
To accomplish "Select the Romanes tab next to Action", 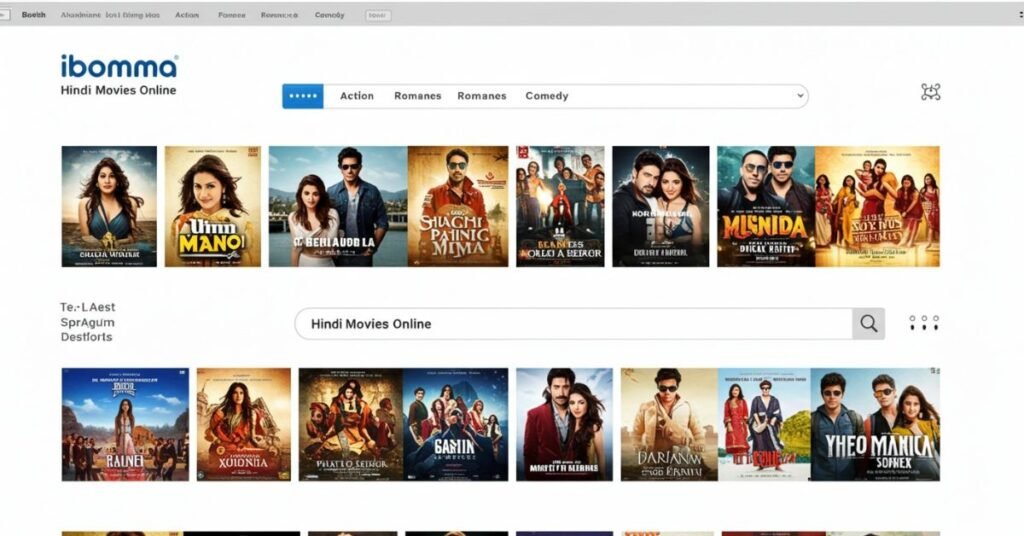I will click(418, 96).
